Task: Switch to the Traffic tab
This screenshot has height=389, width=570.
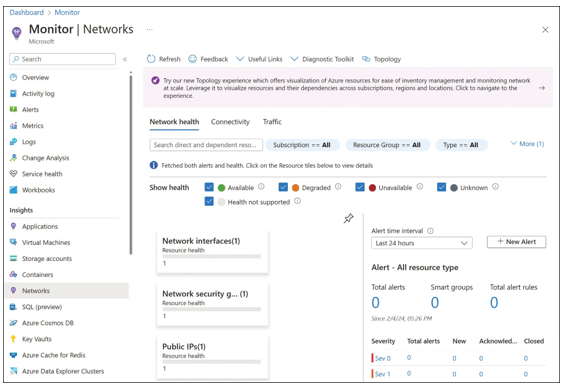Action: click(x=272, y=122)
